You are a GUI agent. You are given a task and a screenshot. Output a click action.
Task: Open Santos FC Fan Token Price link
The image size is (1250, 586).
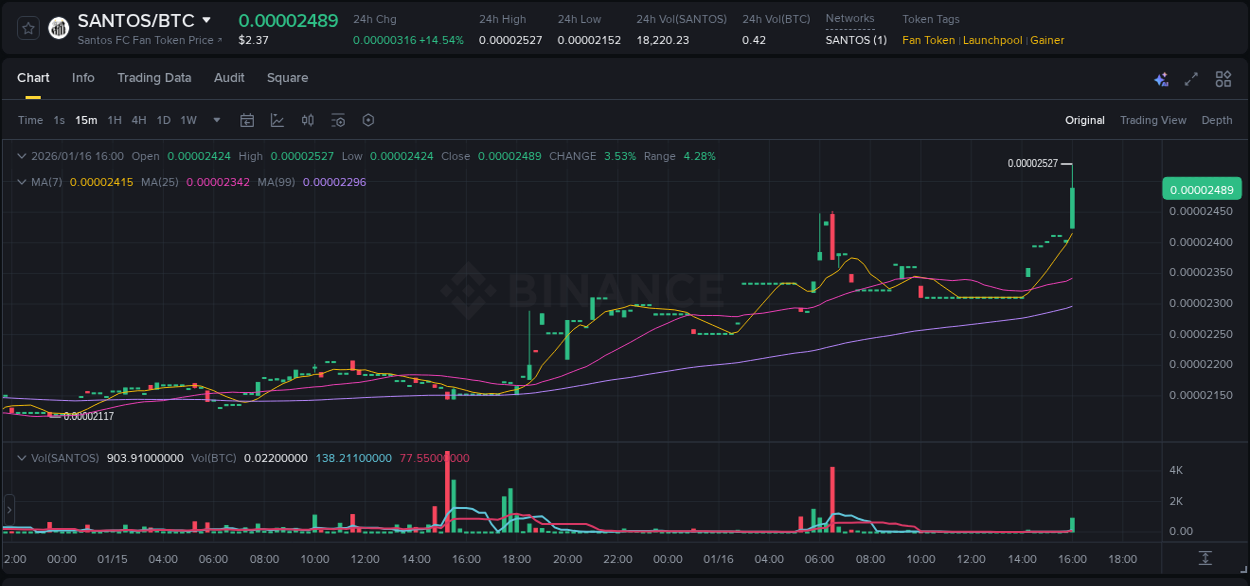[x=150, y=40]
